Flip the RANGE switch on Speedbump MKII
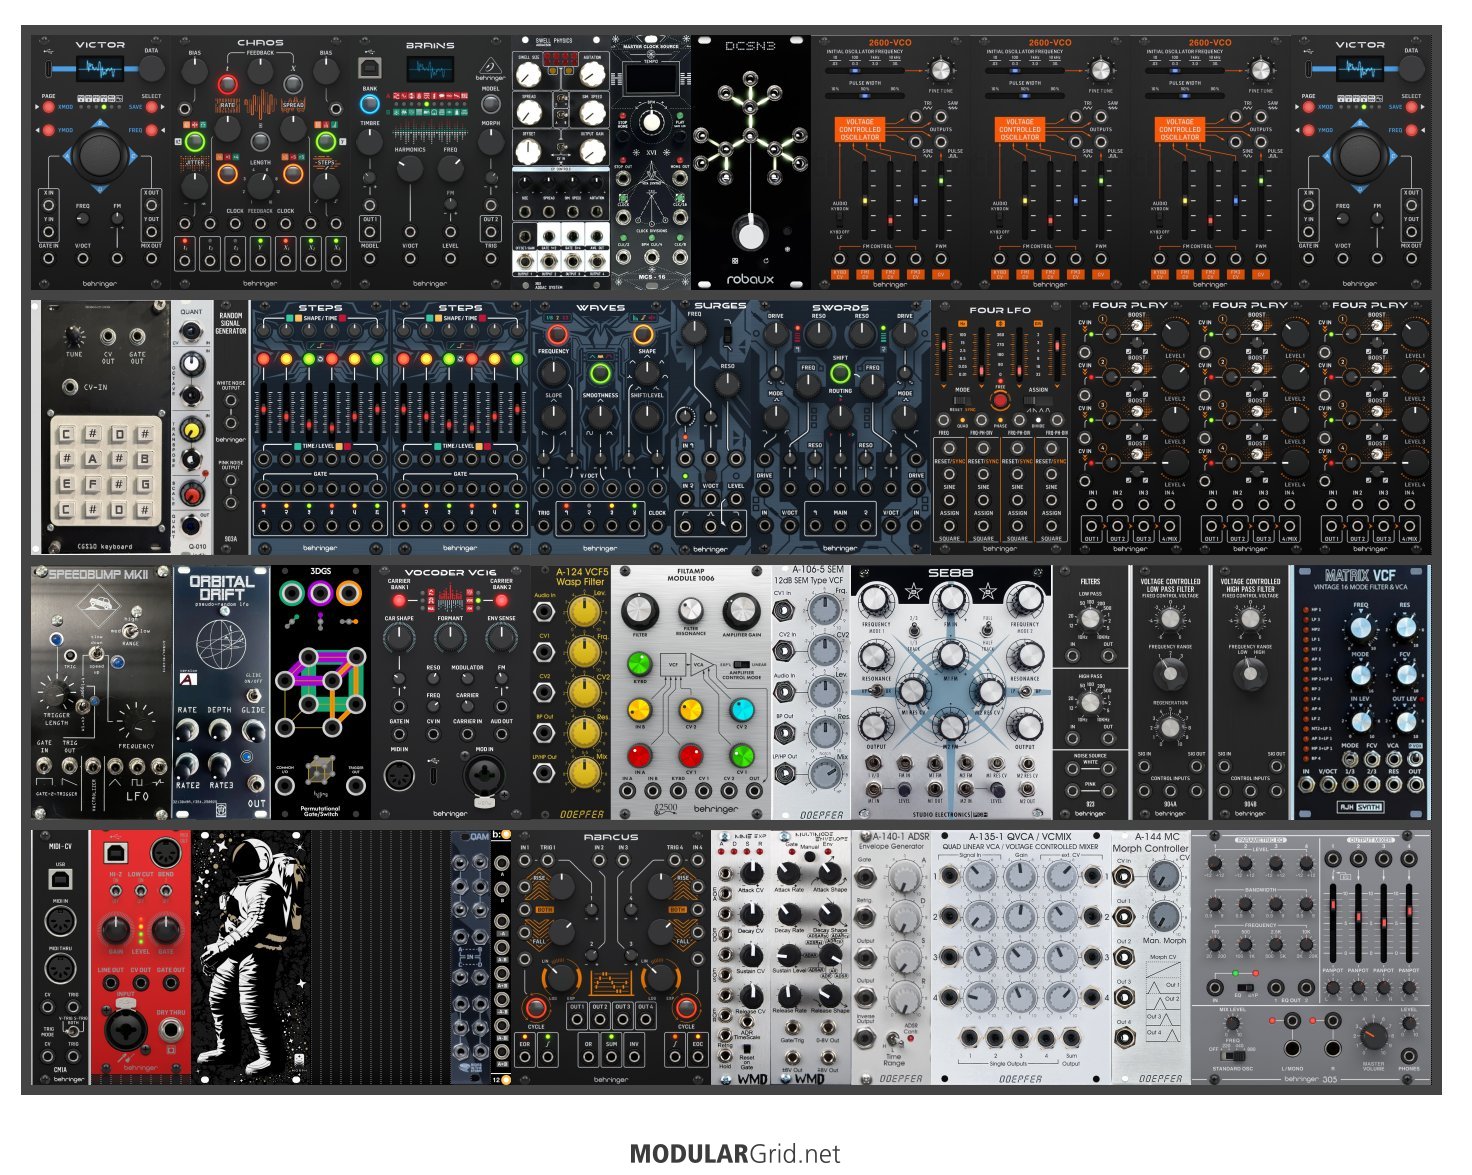 coord(131,632)
